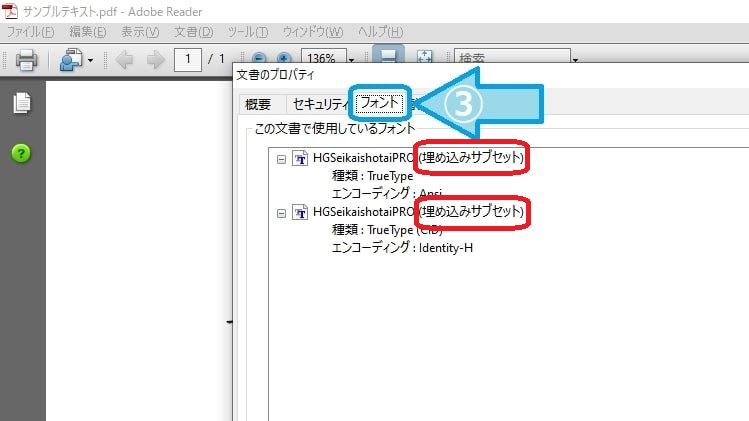Click the zoom in plus button

pos(284,58)
